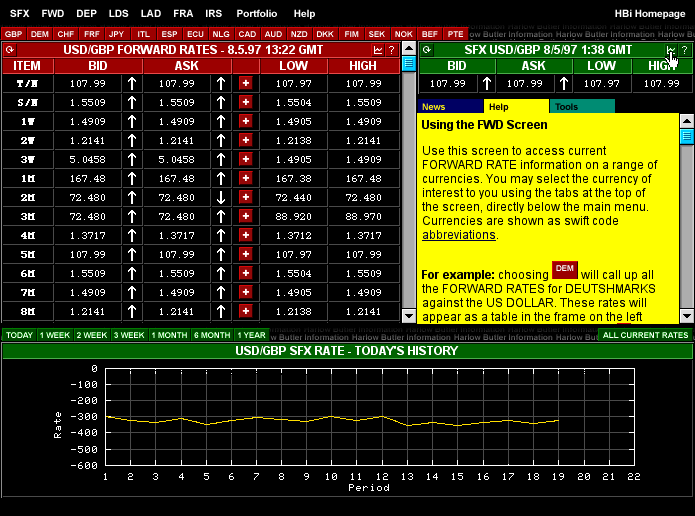The height and width of the screenshot is (516, 695).
Task: Choose the CHF currency tab
Action: click(65, 33)
